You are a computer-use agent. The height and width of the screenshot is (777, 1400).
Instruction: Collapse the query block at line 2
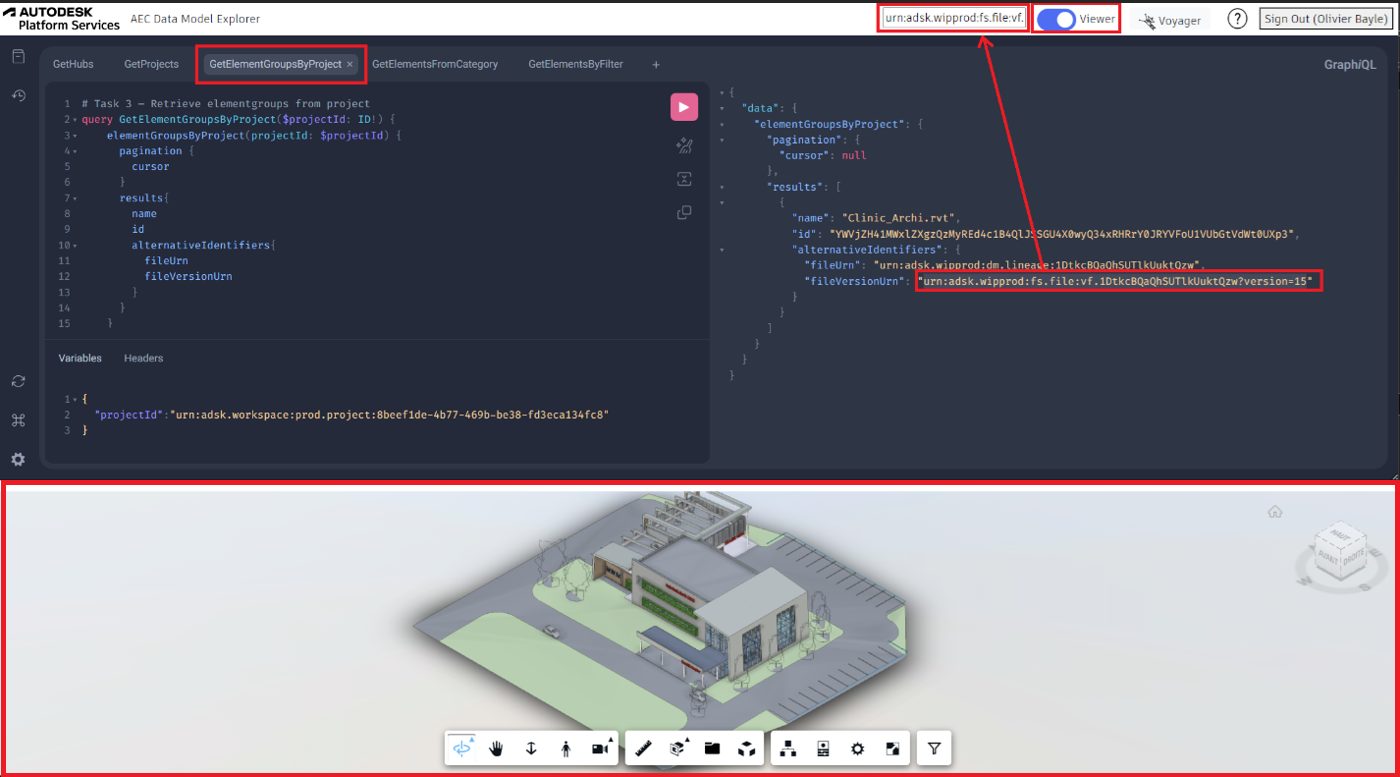[x=76, y=120]
